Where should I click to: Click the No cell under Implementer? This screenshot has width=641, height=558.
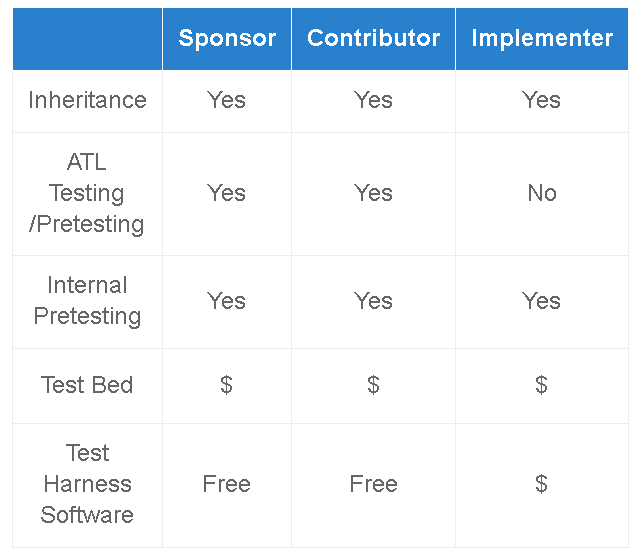coord(542,193)
